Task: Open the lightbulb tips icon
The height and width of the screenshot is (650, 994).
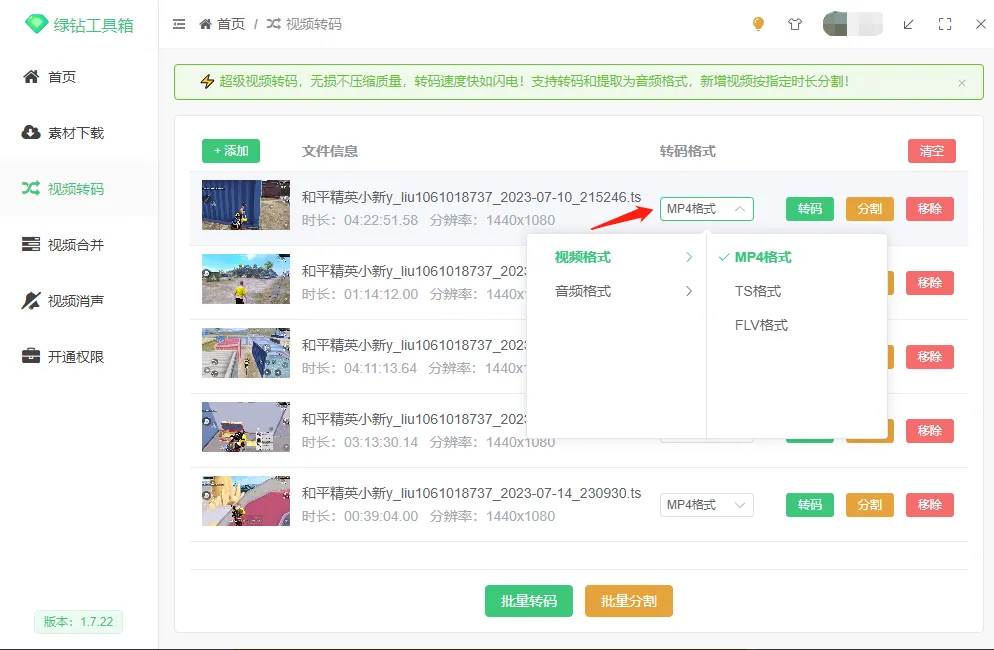Action: [x=758, y=24]
